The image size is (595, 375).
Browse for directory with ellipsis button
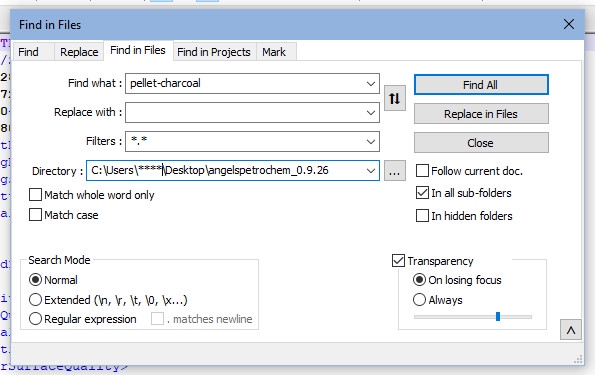click(395, 171)
